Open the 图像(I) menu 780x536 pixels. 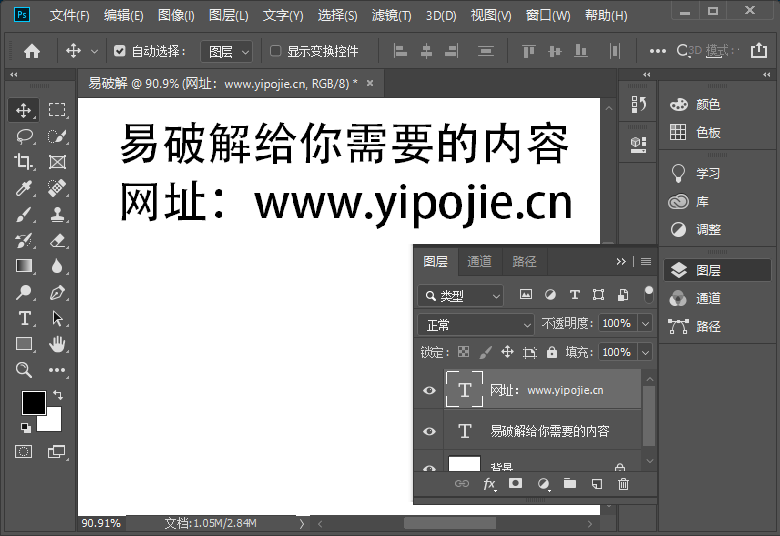(x=176, y=15)
